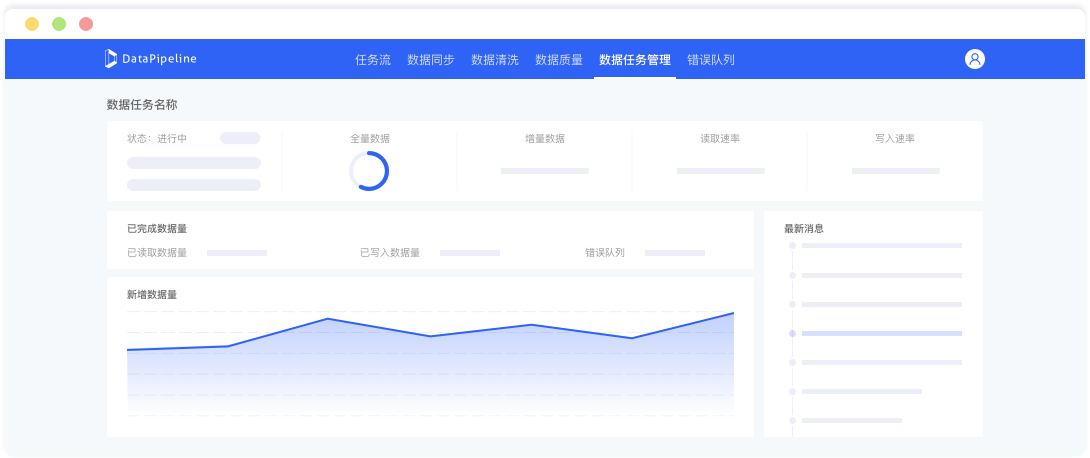1090x458 pixels.
Task: Open the 数据同步 navigation tab
Action: coord(431,60)
